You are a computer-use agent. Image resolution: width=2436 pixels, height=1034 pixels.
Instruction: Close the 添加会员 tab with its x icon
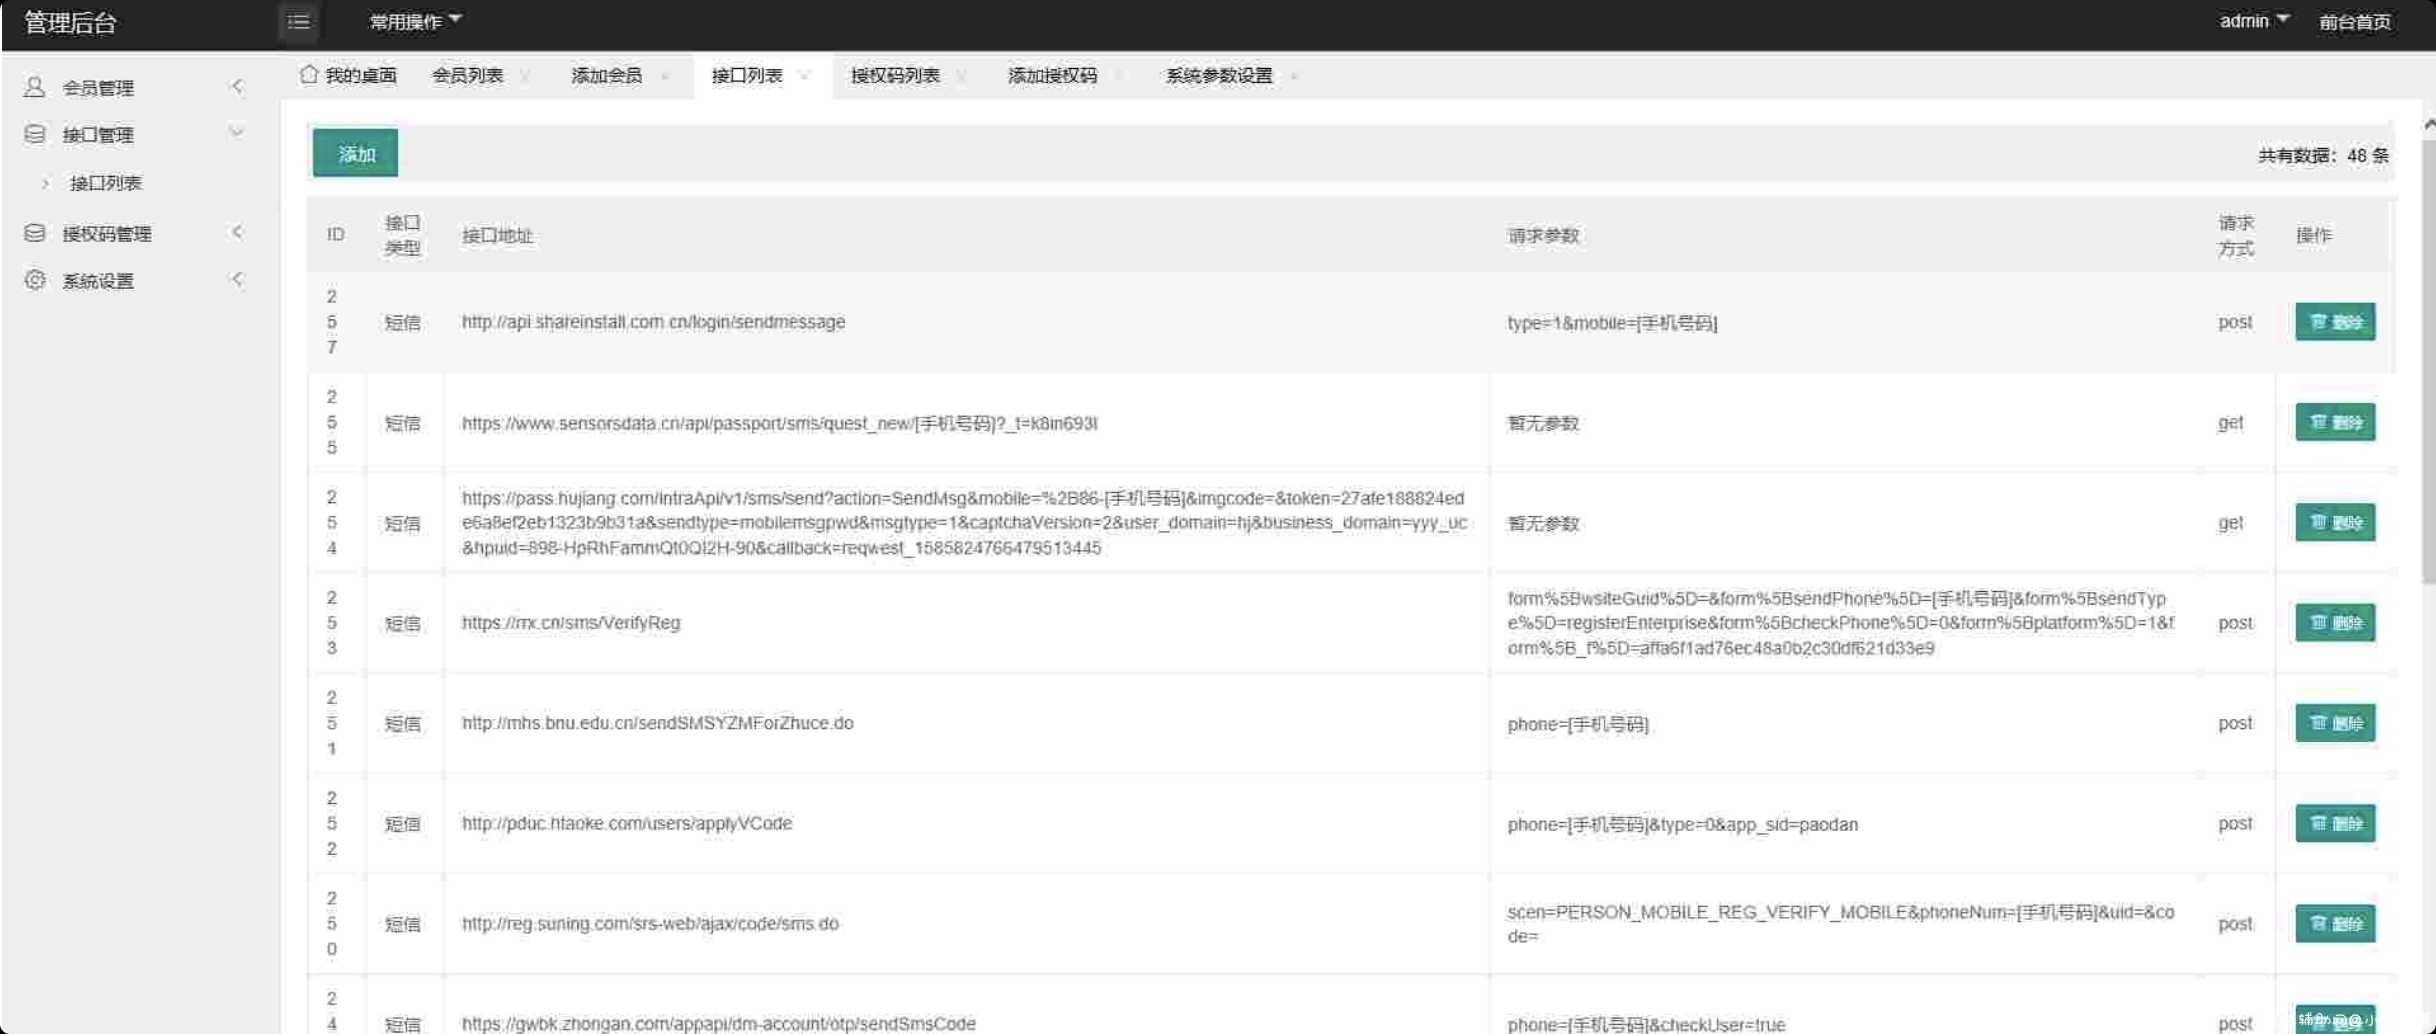(x=665, y=76)
